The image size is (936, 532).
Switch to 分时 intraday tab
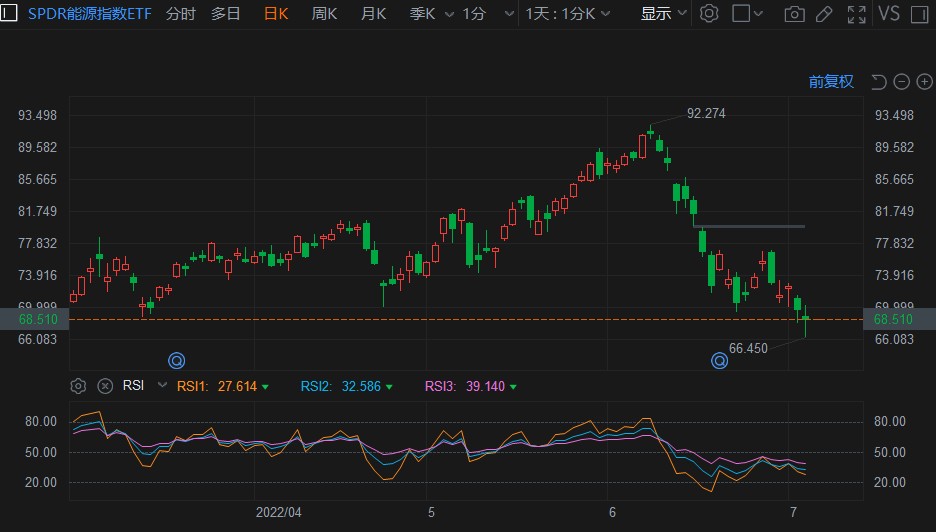coord(181,14)
